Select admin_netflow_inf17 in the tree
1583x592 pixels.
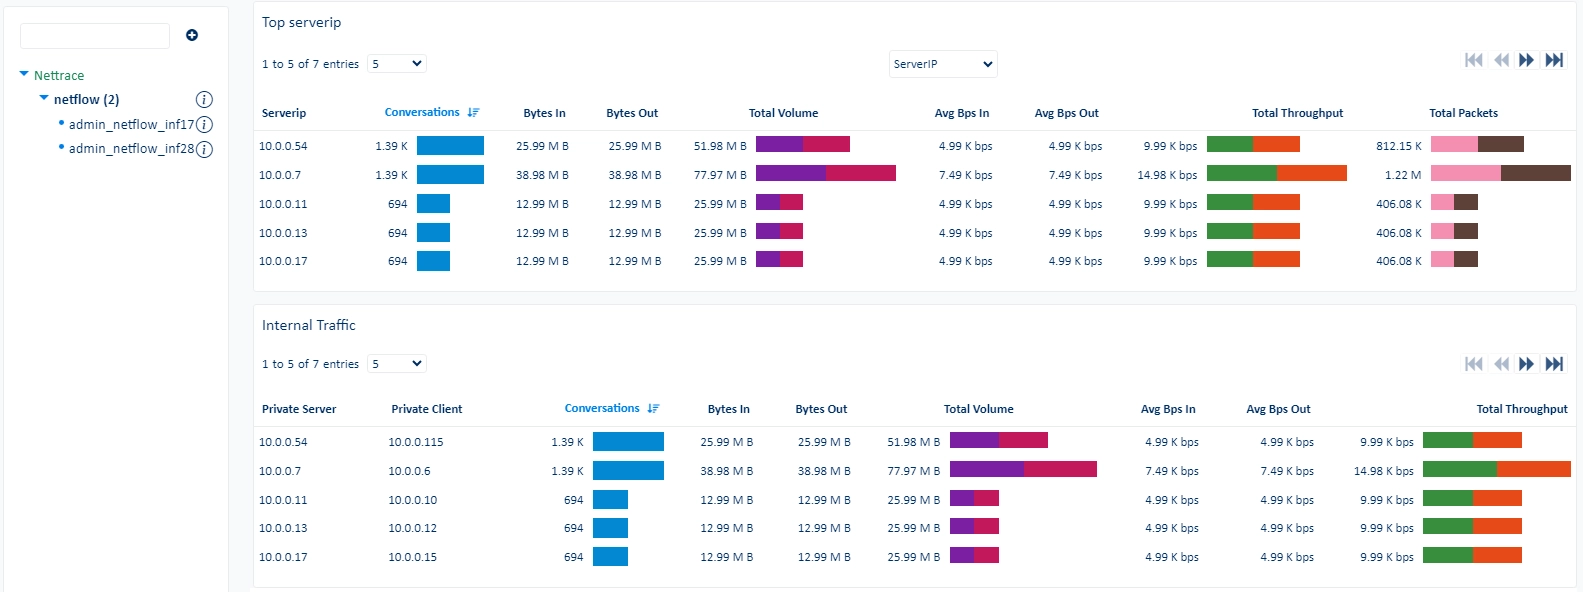[131, 124]
